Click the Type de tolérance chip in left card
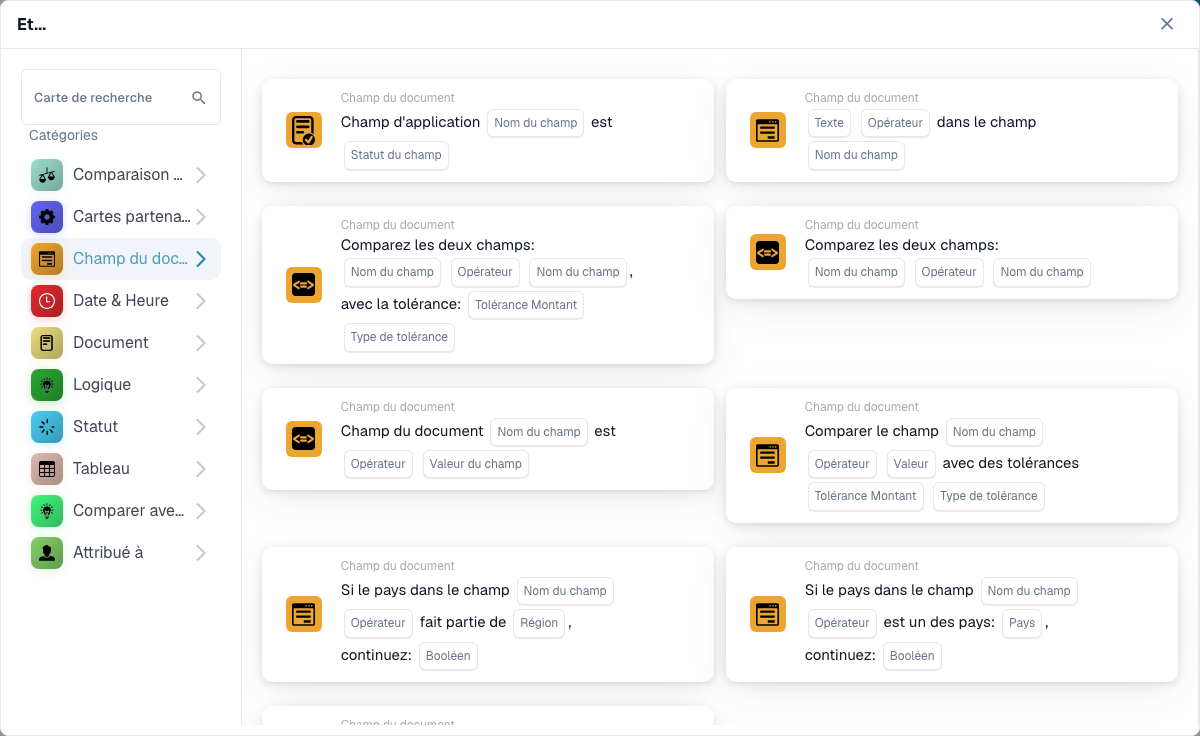 (x=399, y=337)
